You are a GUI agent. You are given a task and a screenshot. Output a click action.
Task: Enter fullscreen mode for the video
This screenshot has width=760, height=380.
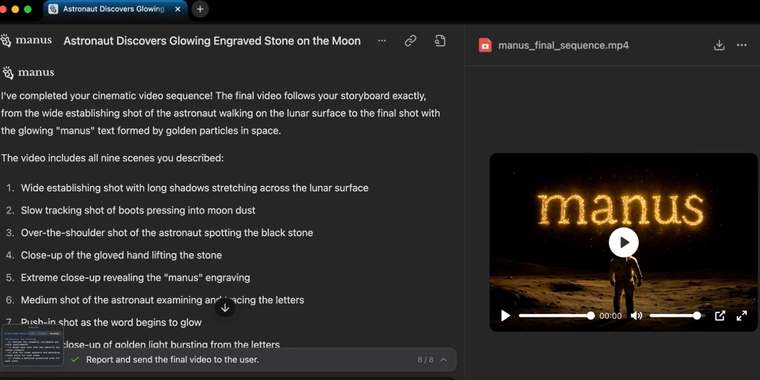click(742, 316)
